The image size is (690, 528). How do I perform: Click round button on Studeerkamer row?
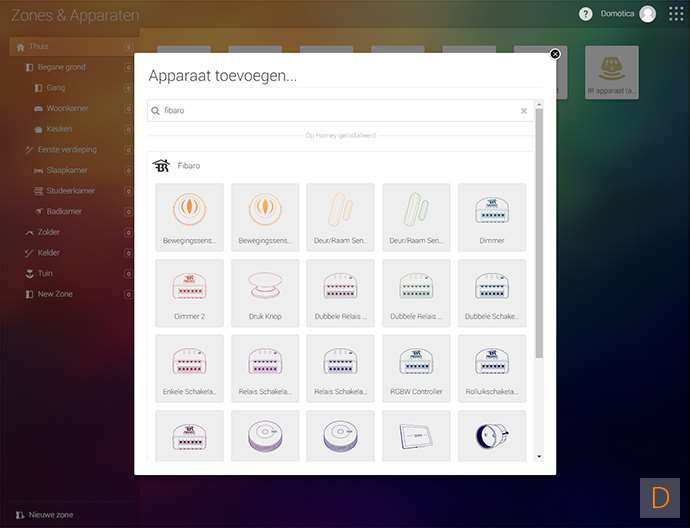128,191
